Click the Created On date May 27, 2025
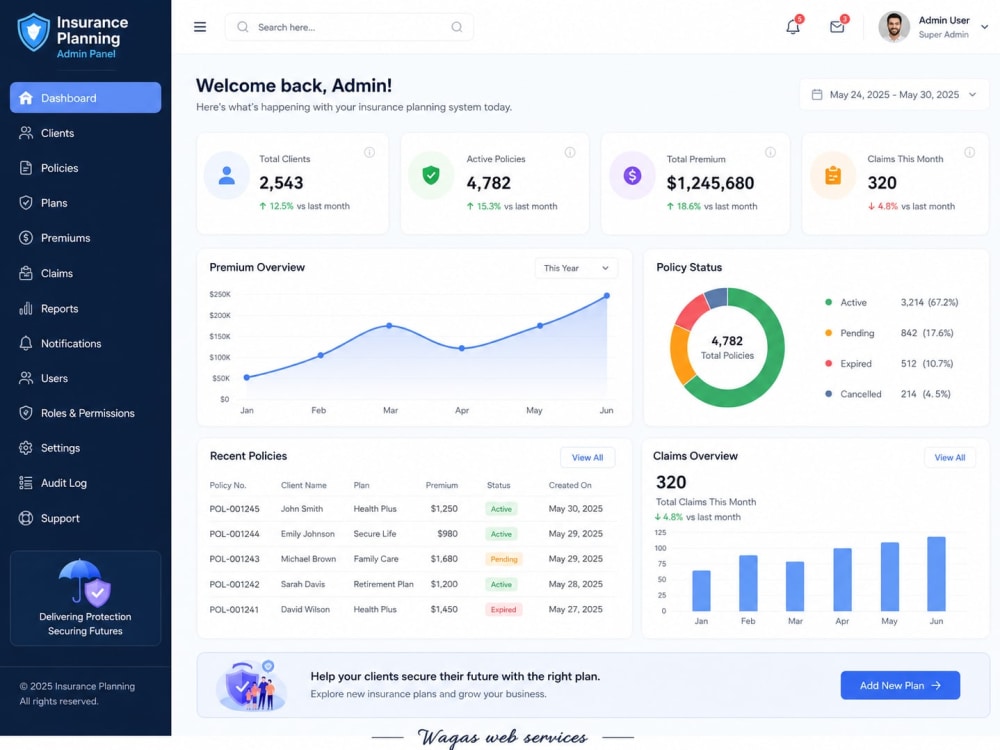1000x750 pixels. click(575, 609)
